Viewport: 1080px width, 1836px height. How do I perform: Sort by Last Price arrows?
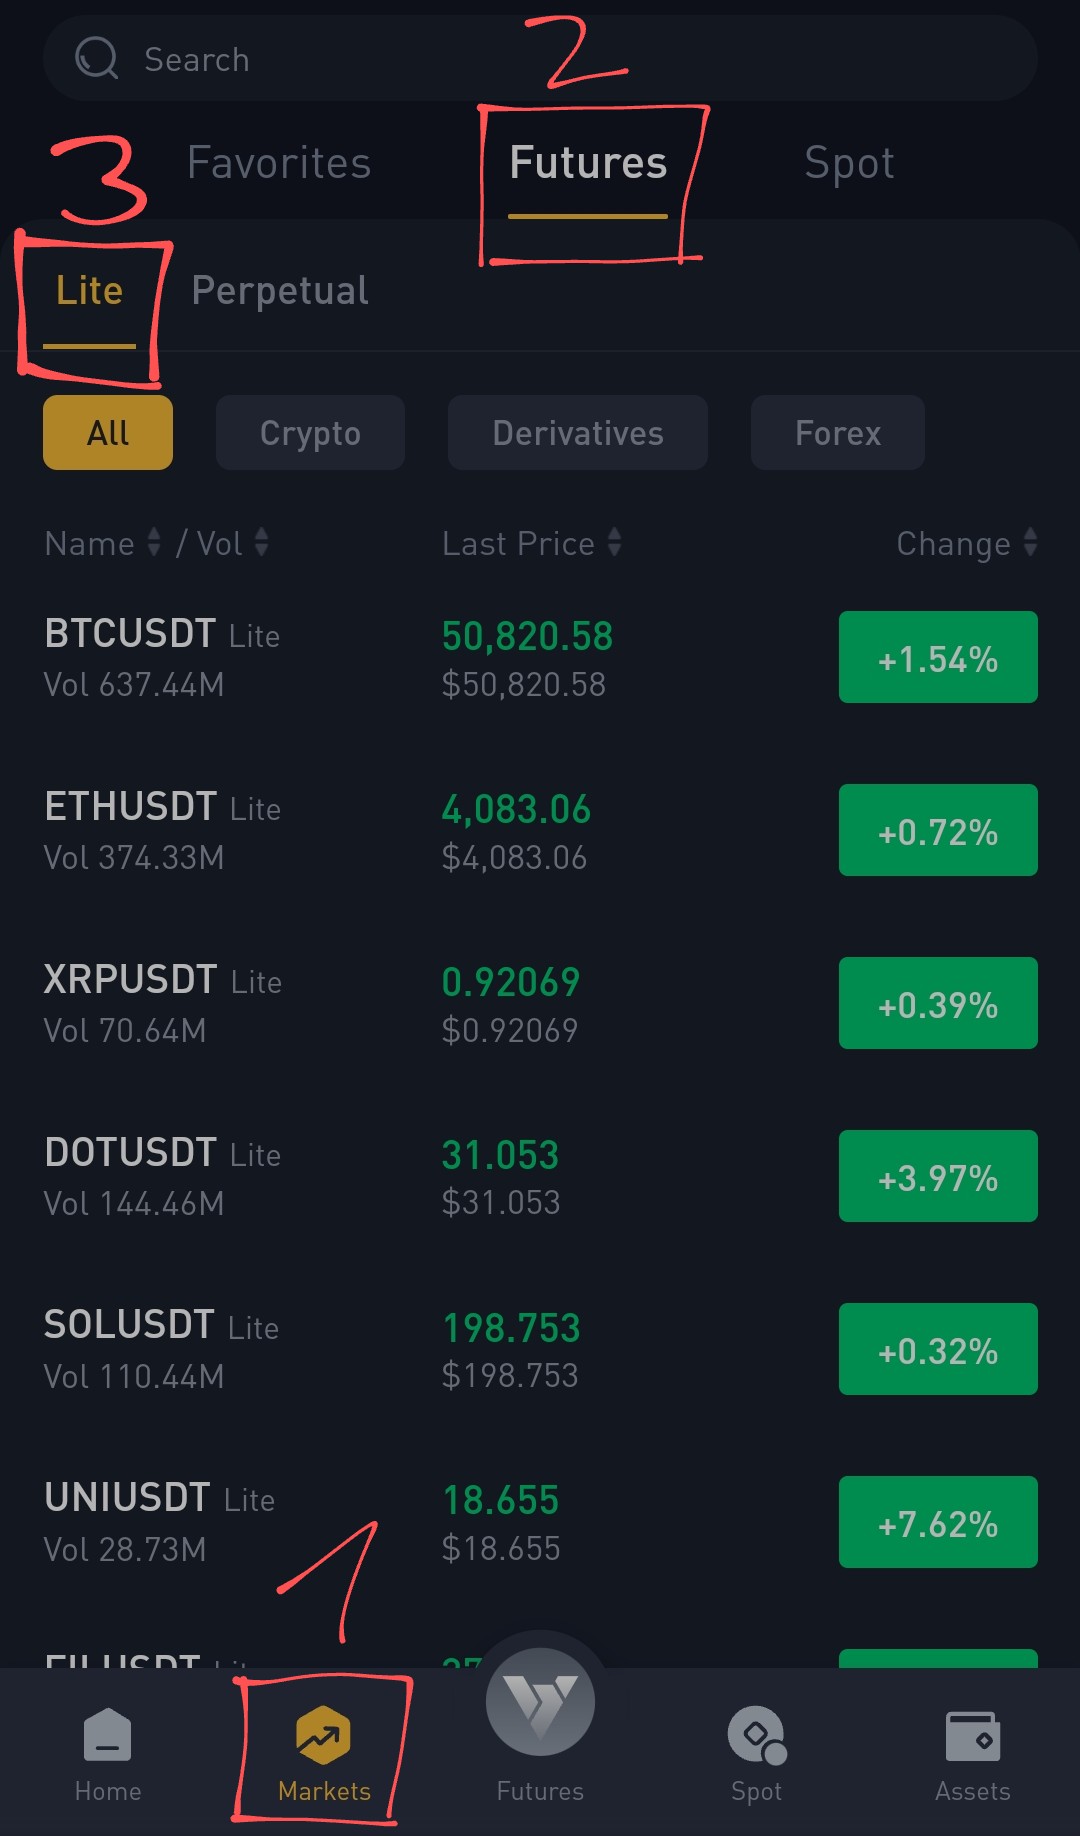click(x=615, y=542)
